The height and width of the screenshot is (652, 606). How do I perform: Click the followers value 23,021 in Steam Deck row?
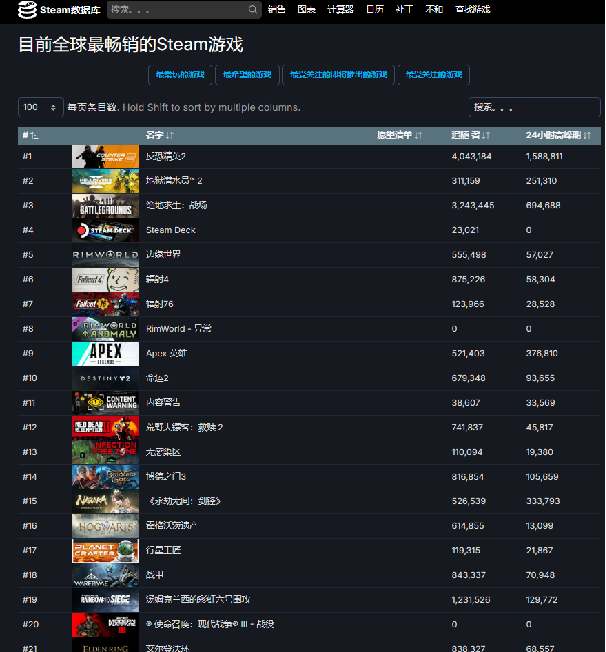pyautogui.click(x=465, y=230)
